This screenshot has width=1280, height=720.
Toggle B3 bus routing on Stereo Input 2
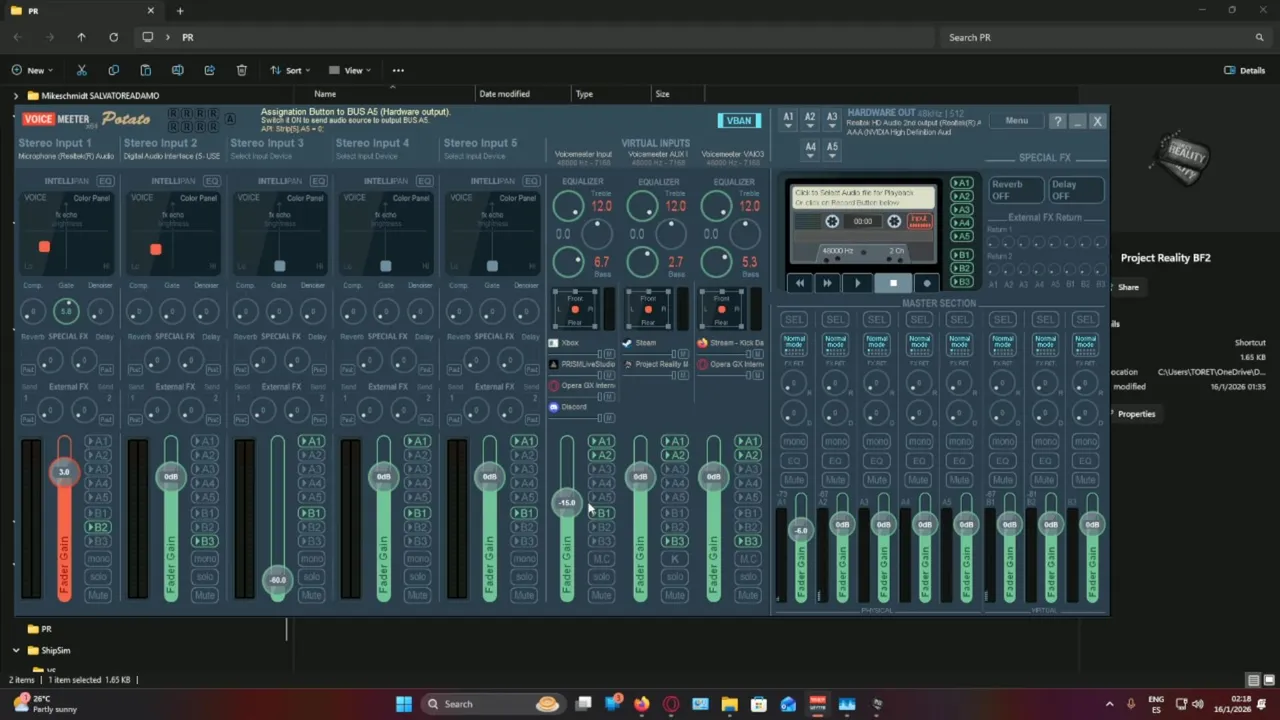(205, 541)
